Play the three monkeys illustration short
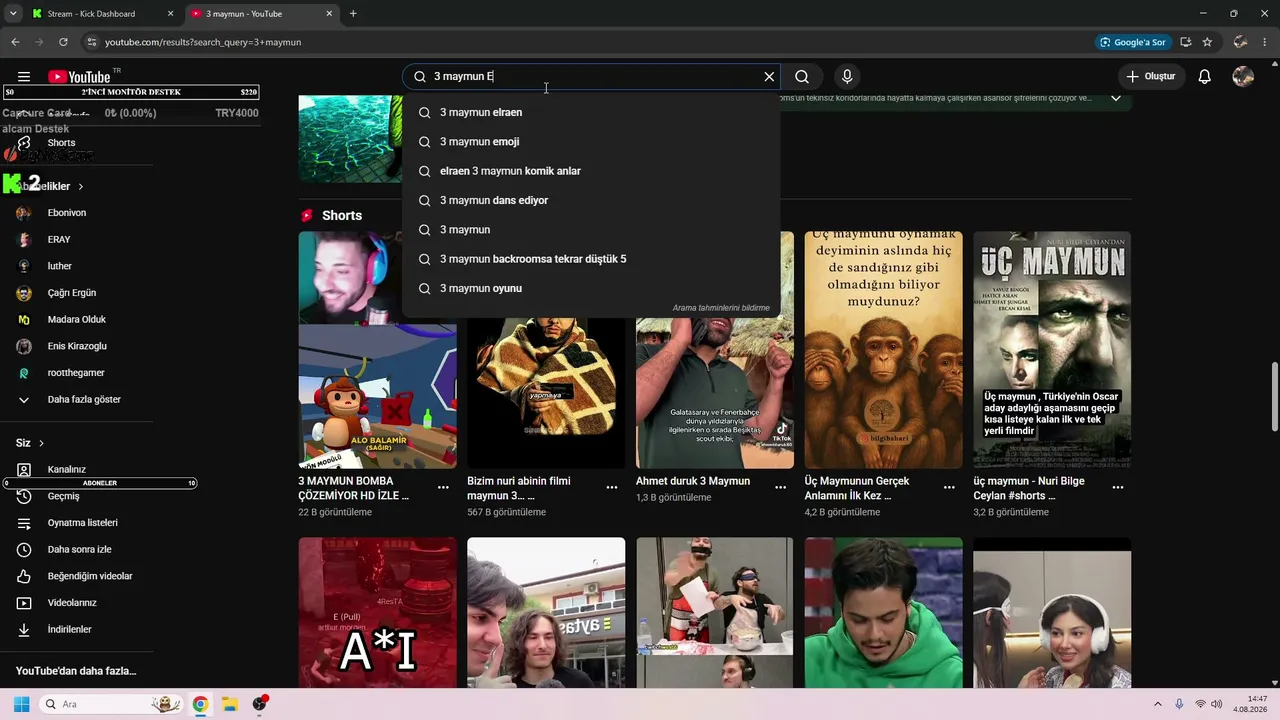This screenshot has width=1280, height=720. pyautogui.click(x=884, y=350)
